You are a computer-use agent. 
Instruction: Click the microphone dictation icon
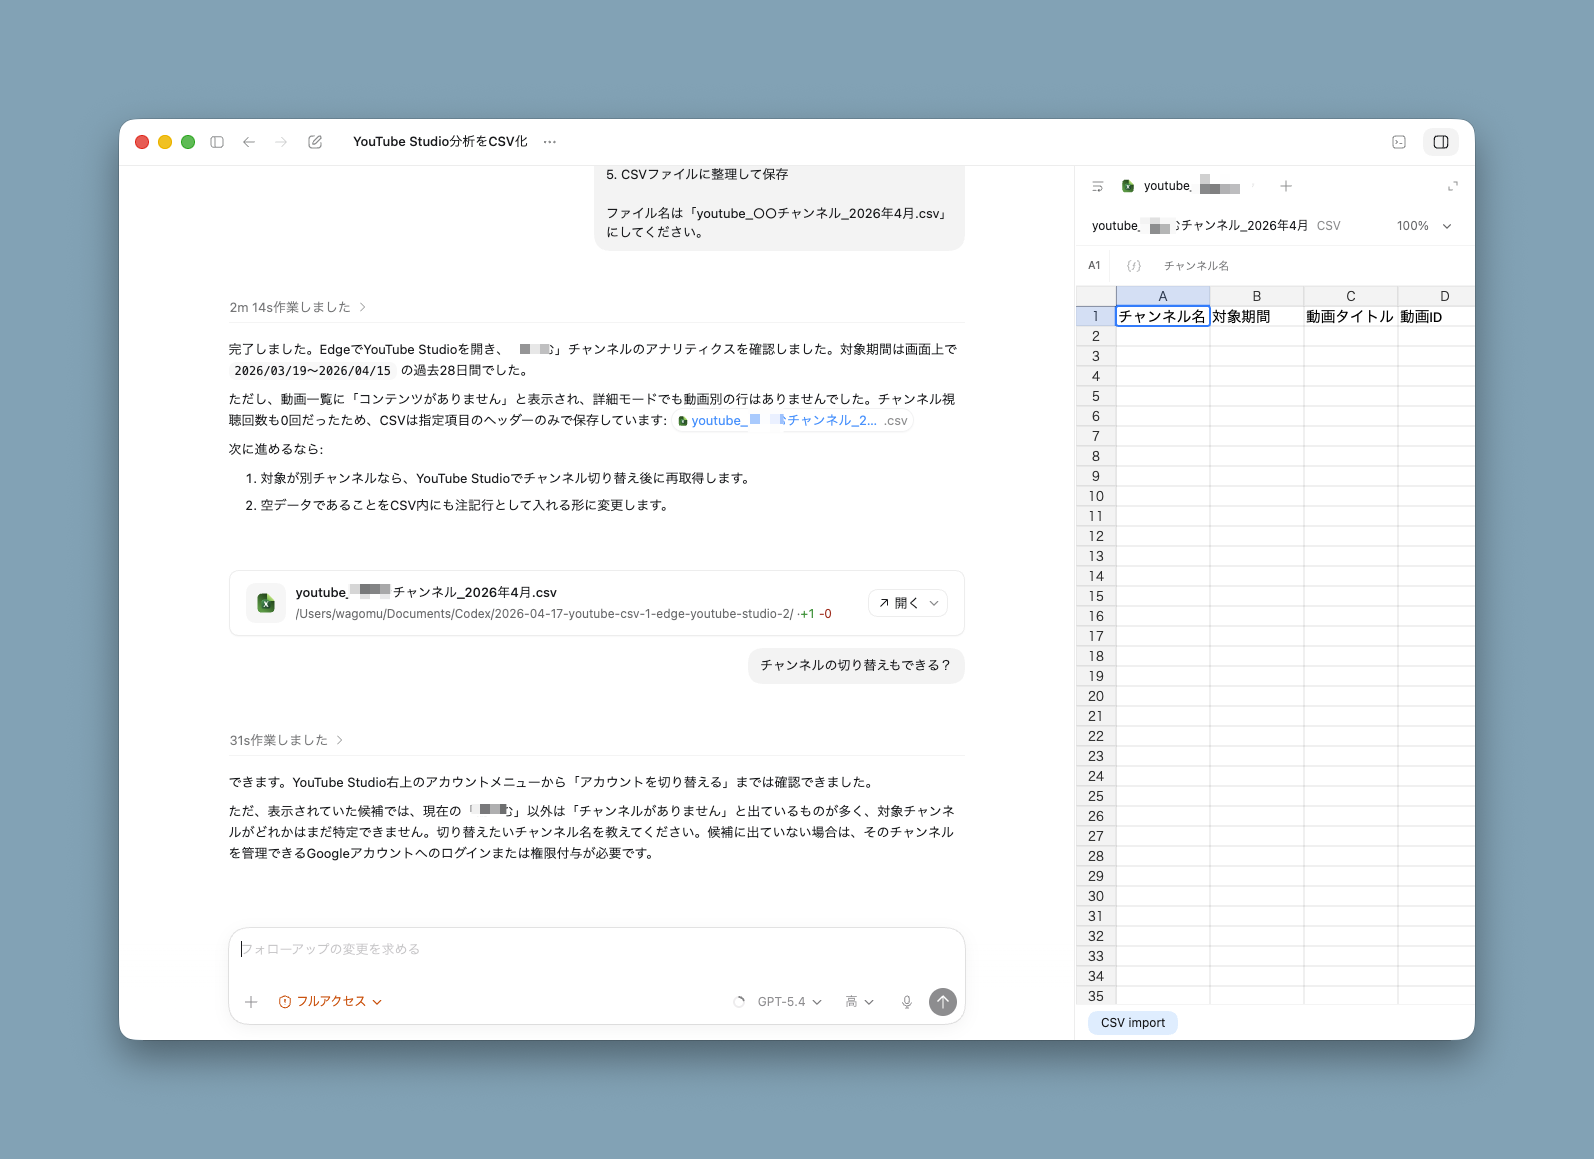click(x=907, y=1002)
